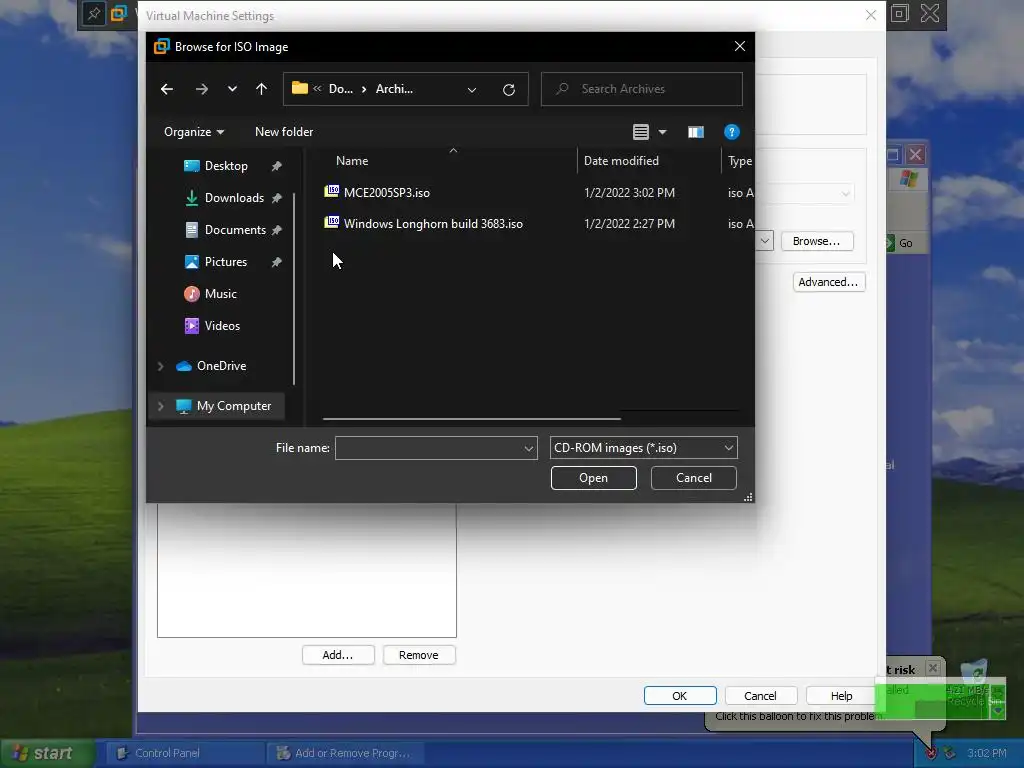Unpin Downloads using its pin icon
Viewport: 1024px width, 768px height.
pos(276,198)
